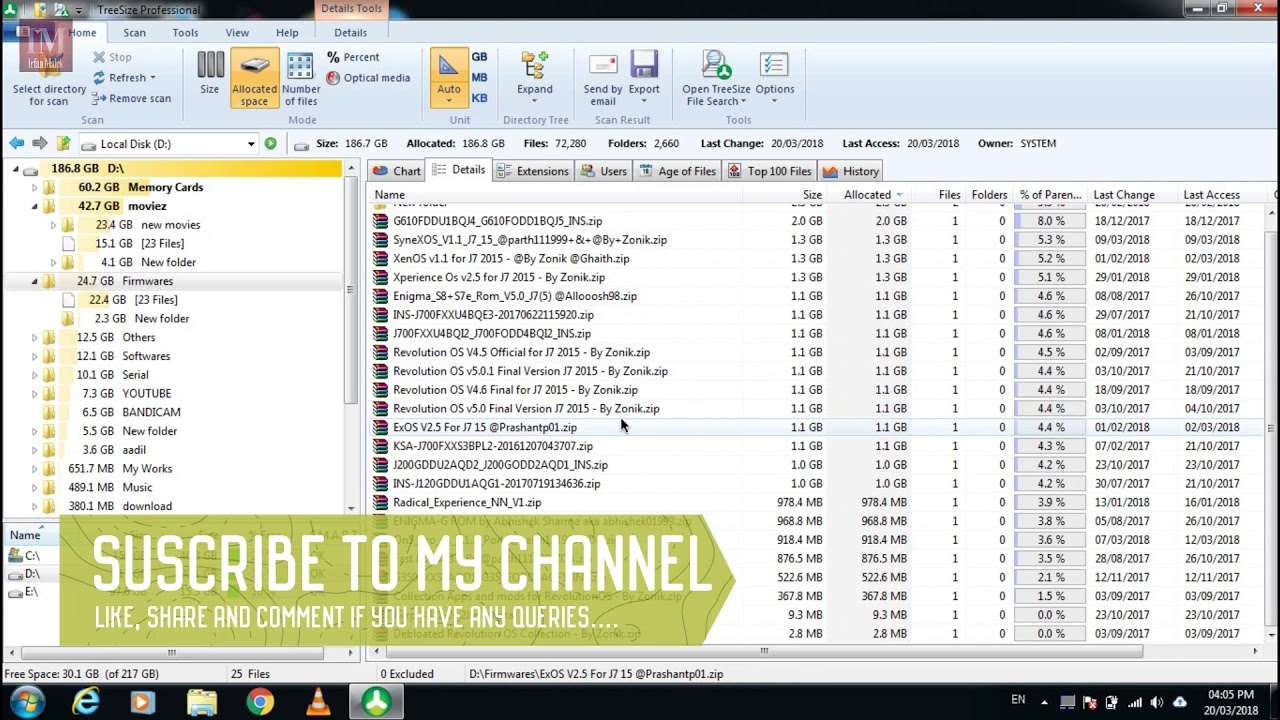Switch to the Top 100 Files tab
The image size is (1280, 720).
point(770,171)
